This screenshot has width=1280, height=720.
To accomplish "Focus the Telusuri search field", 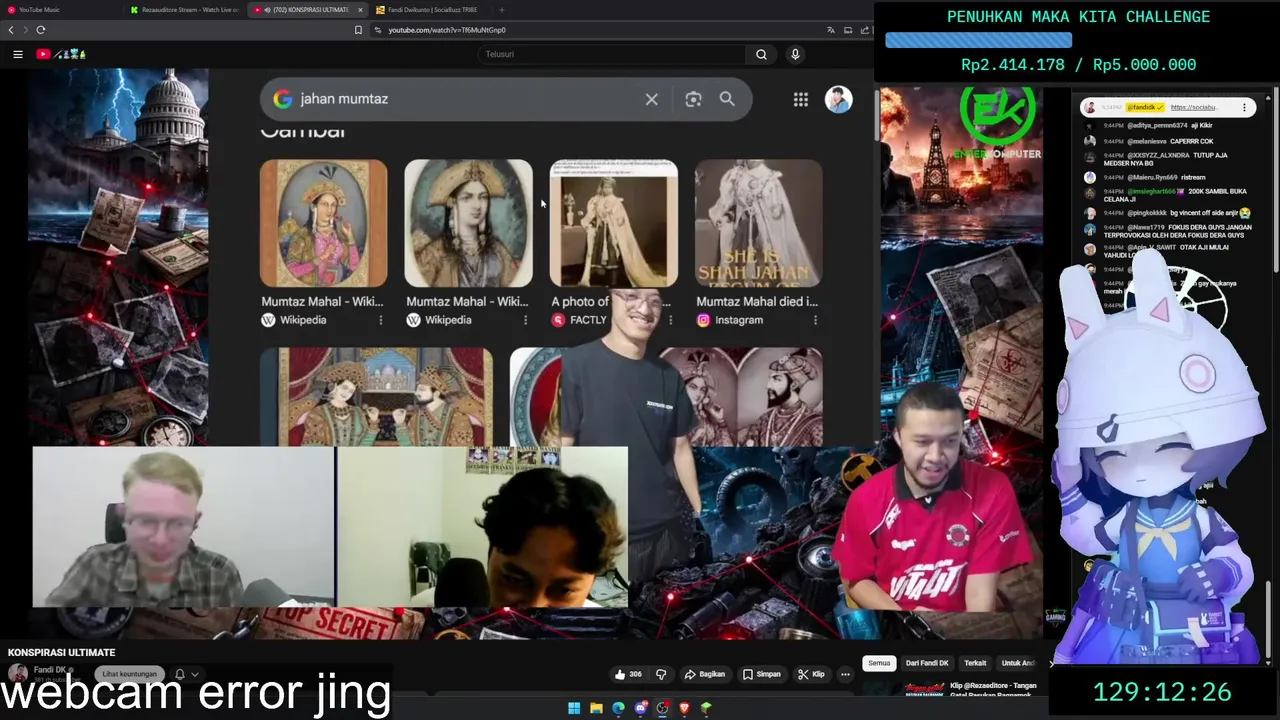I will point(612,54).
